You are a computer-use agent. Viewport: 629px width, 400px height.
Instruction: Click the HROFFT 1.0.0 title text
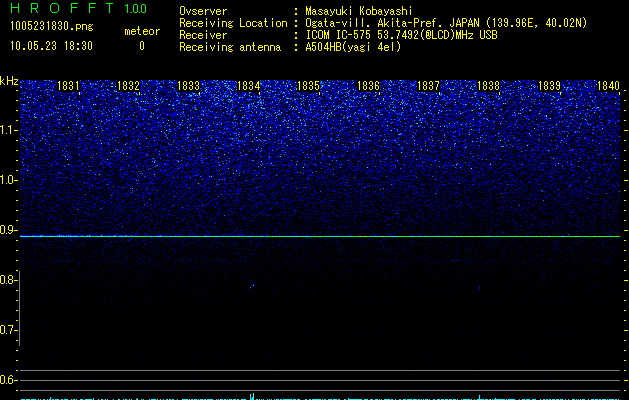[78, 8]
